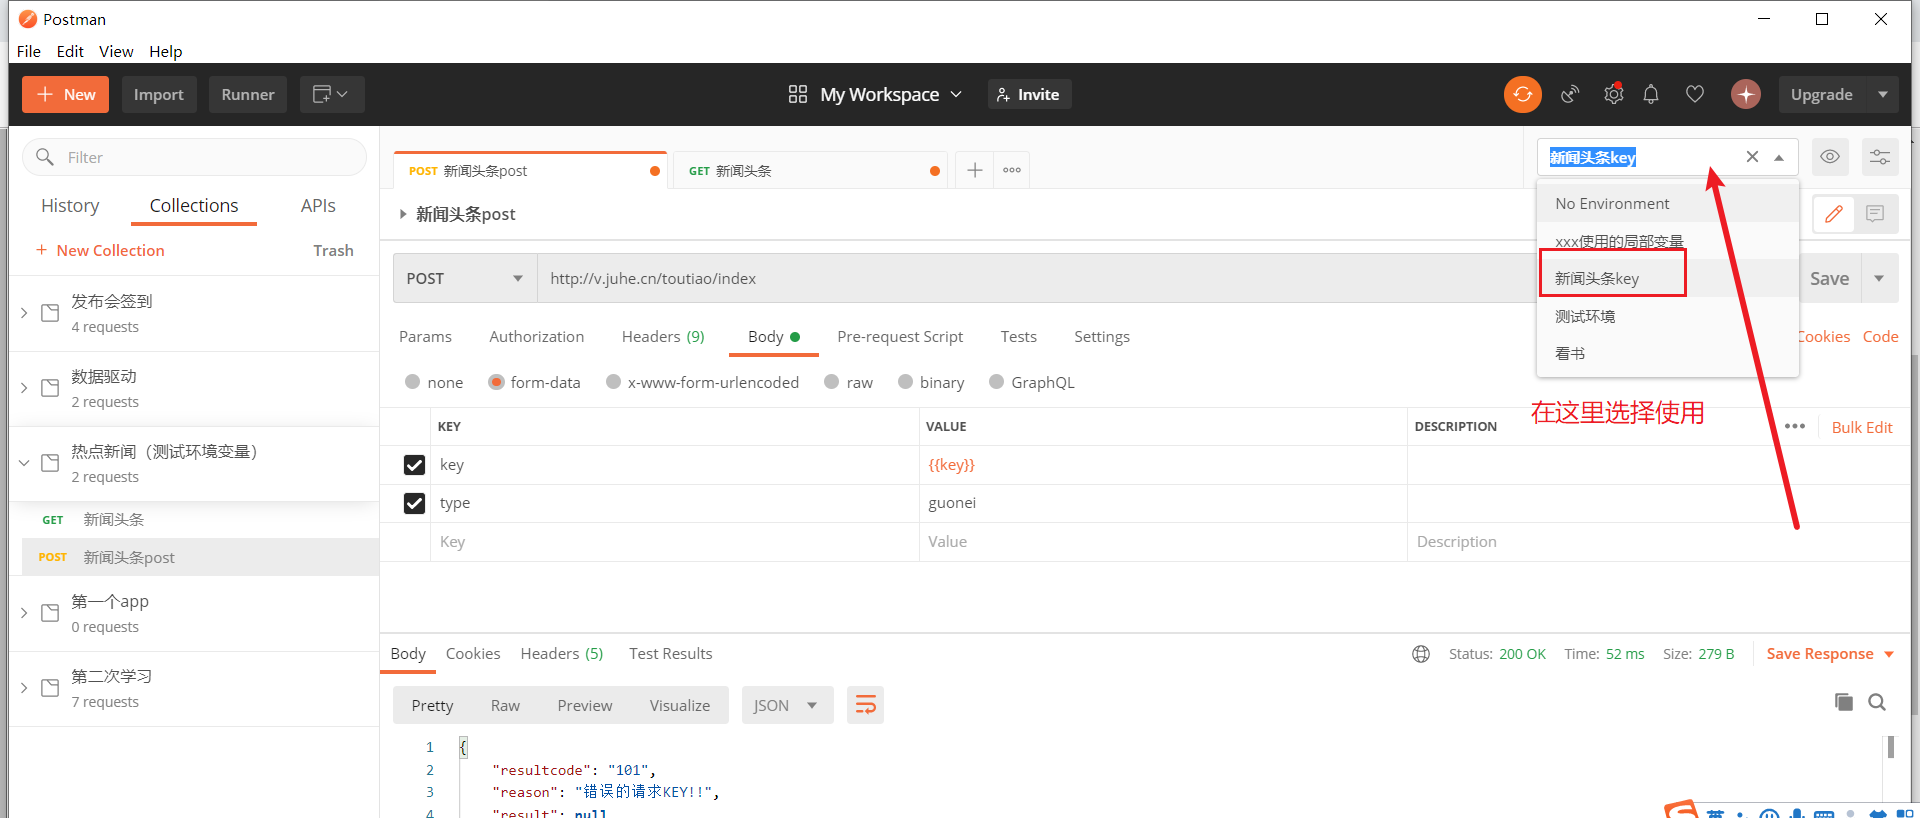1920x818 pixels.
Task: Click the 第二次学习 collection folder icon
Action: 50,688
